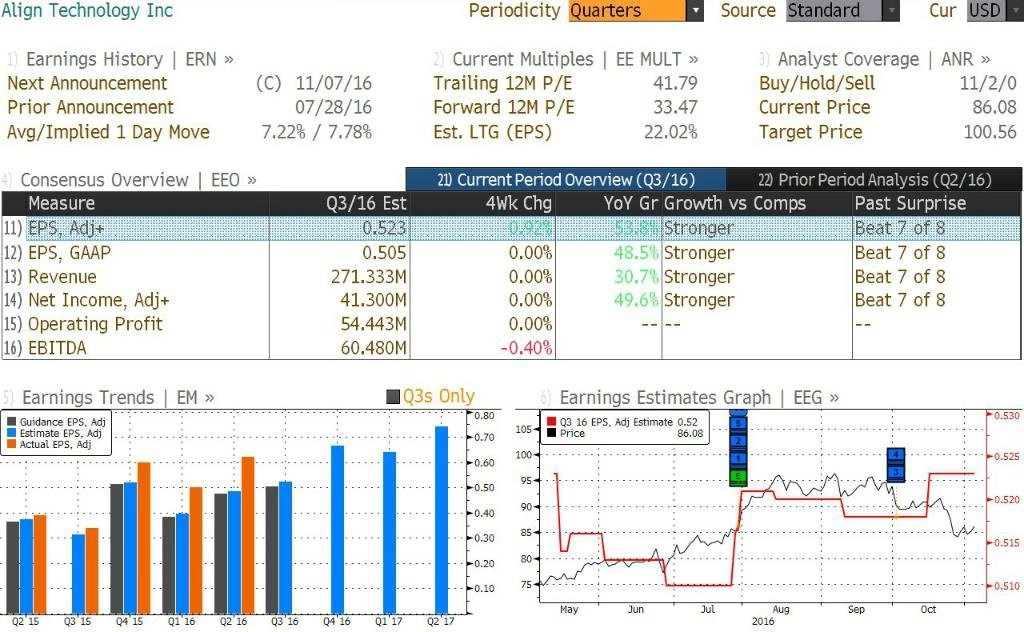The height and width of the screenshot is (632, 1024).
Task: Click blue event marker numbered 1
Action: click(738, 459)
